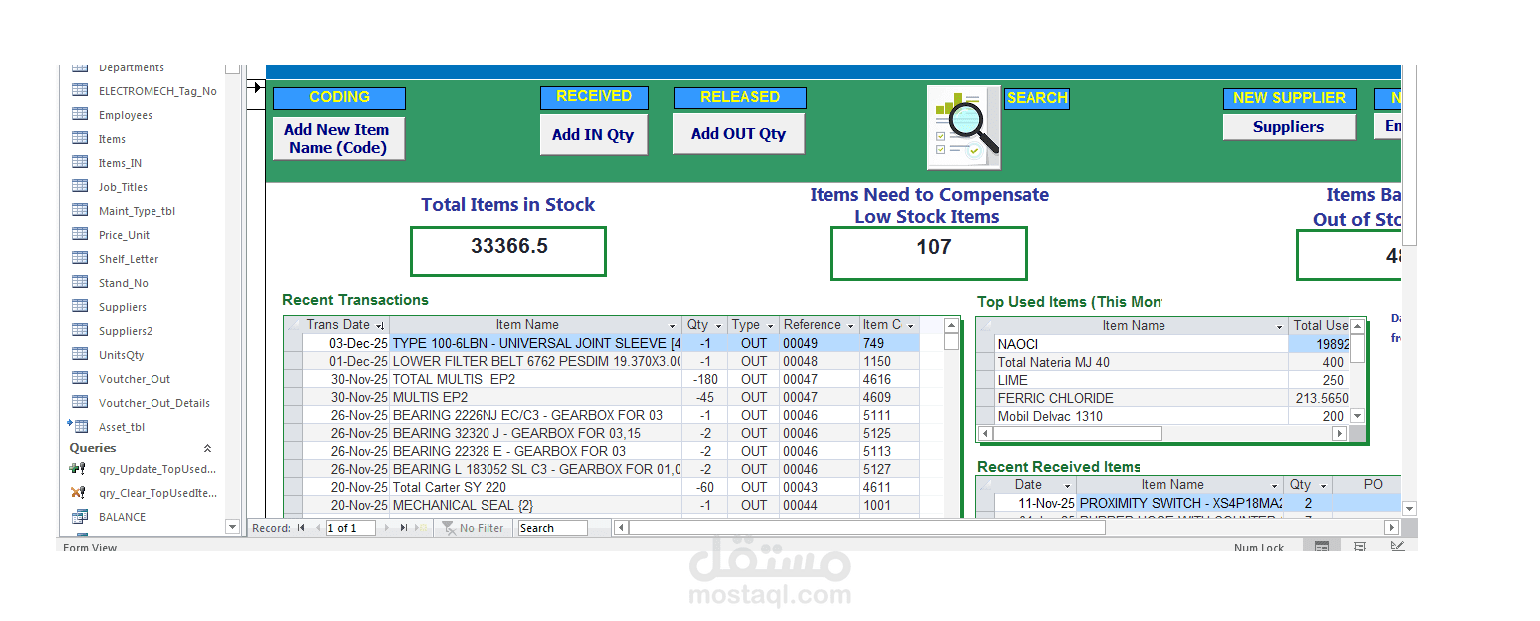Open Qty dropdown in Recent Received Items
1540x621 pixels.
[x=1323, y=485]
